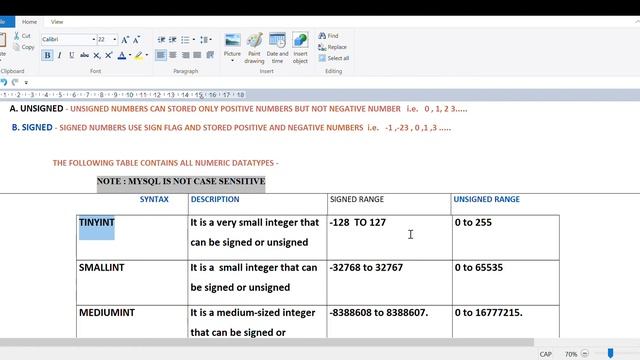Move the zoom slider handle
Viewport: 640px width, 360px height.
610,353
